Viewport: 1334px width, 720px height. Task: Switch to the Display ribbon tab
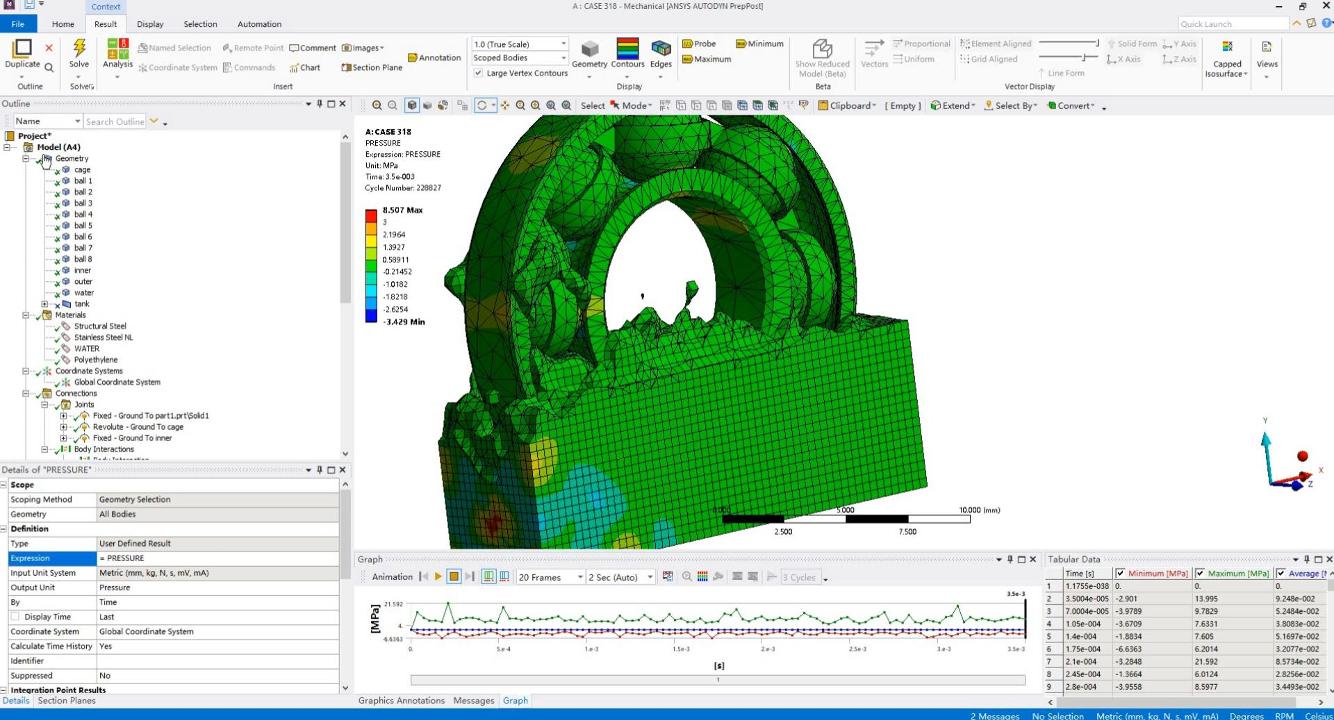pos(150,24)
